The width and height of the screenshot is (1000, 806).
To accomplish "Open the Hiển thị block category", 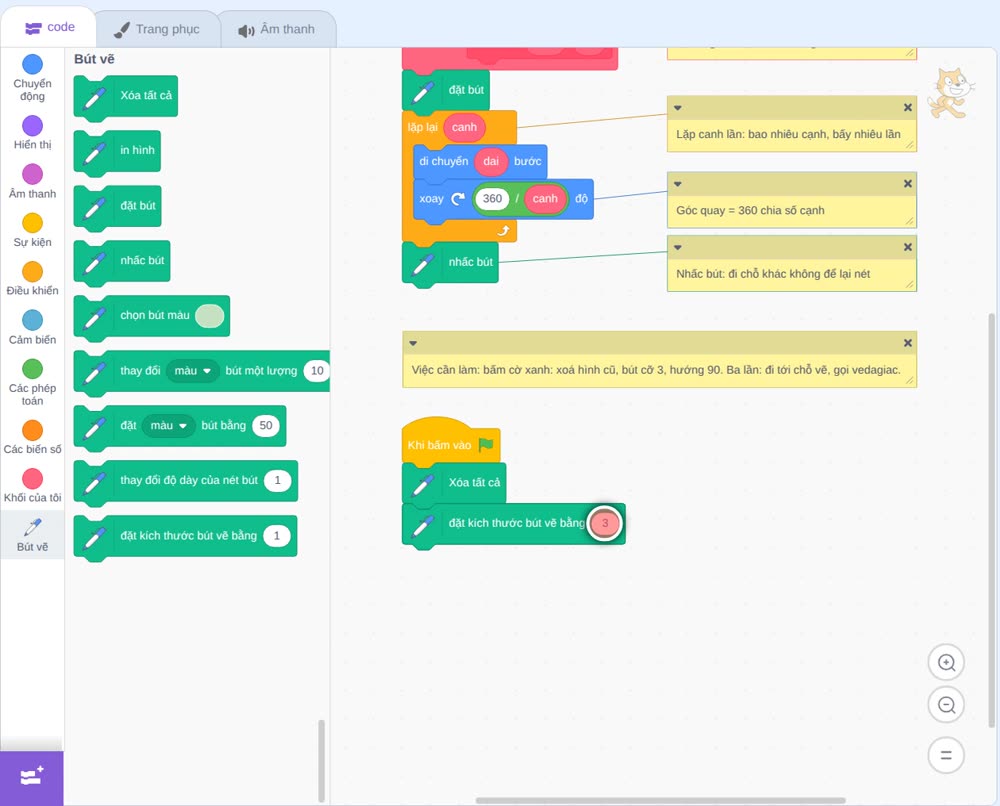I will click(32, 133).
